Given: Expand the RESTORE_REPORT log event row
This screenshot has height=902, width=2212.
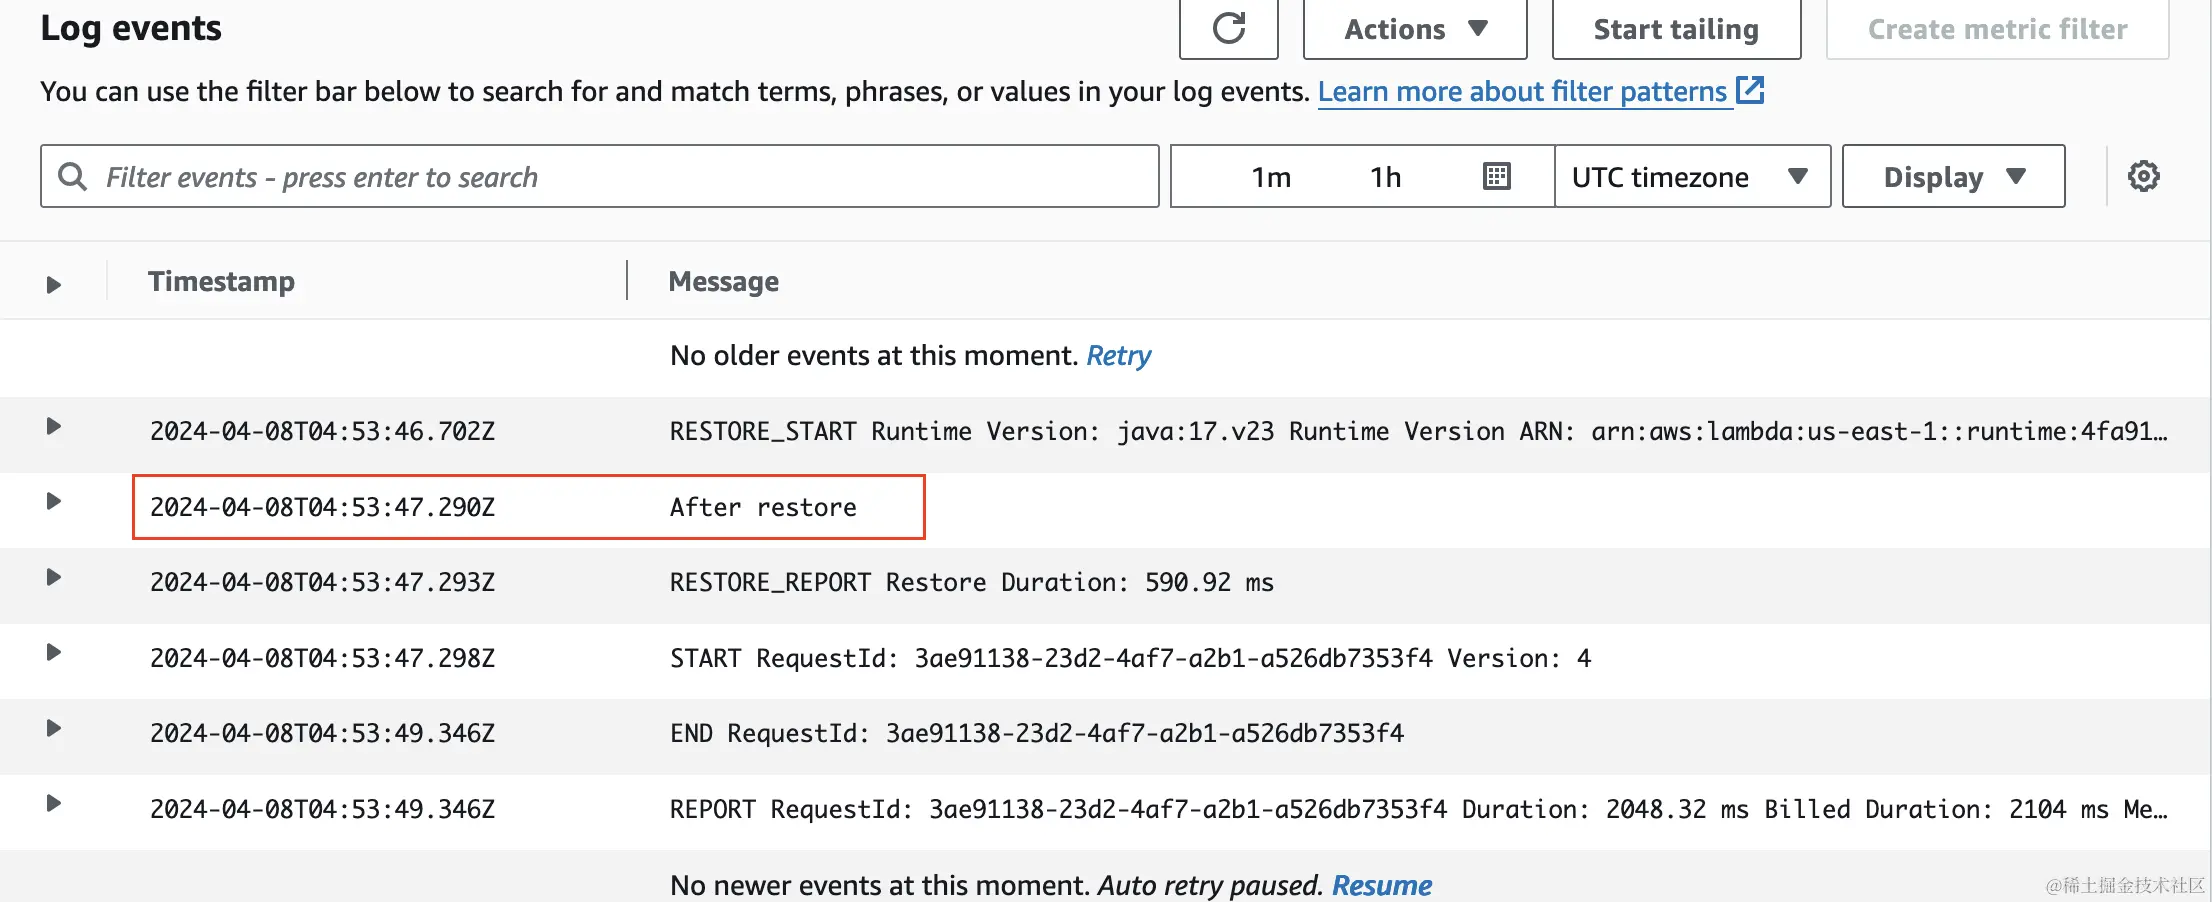Looking at the screenshot, I should click(x=54, y=578).
